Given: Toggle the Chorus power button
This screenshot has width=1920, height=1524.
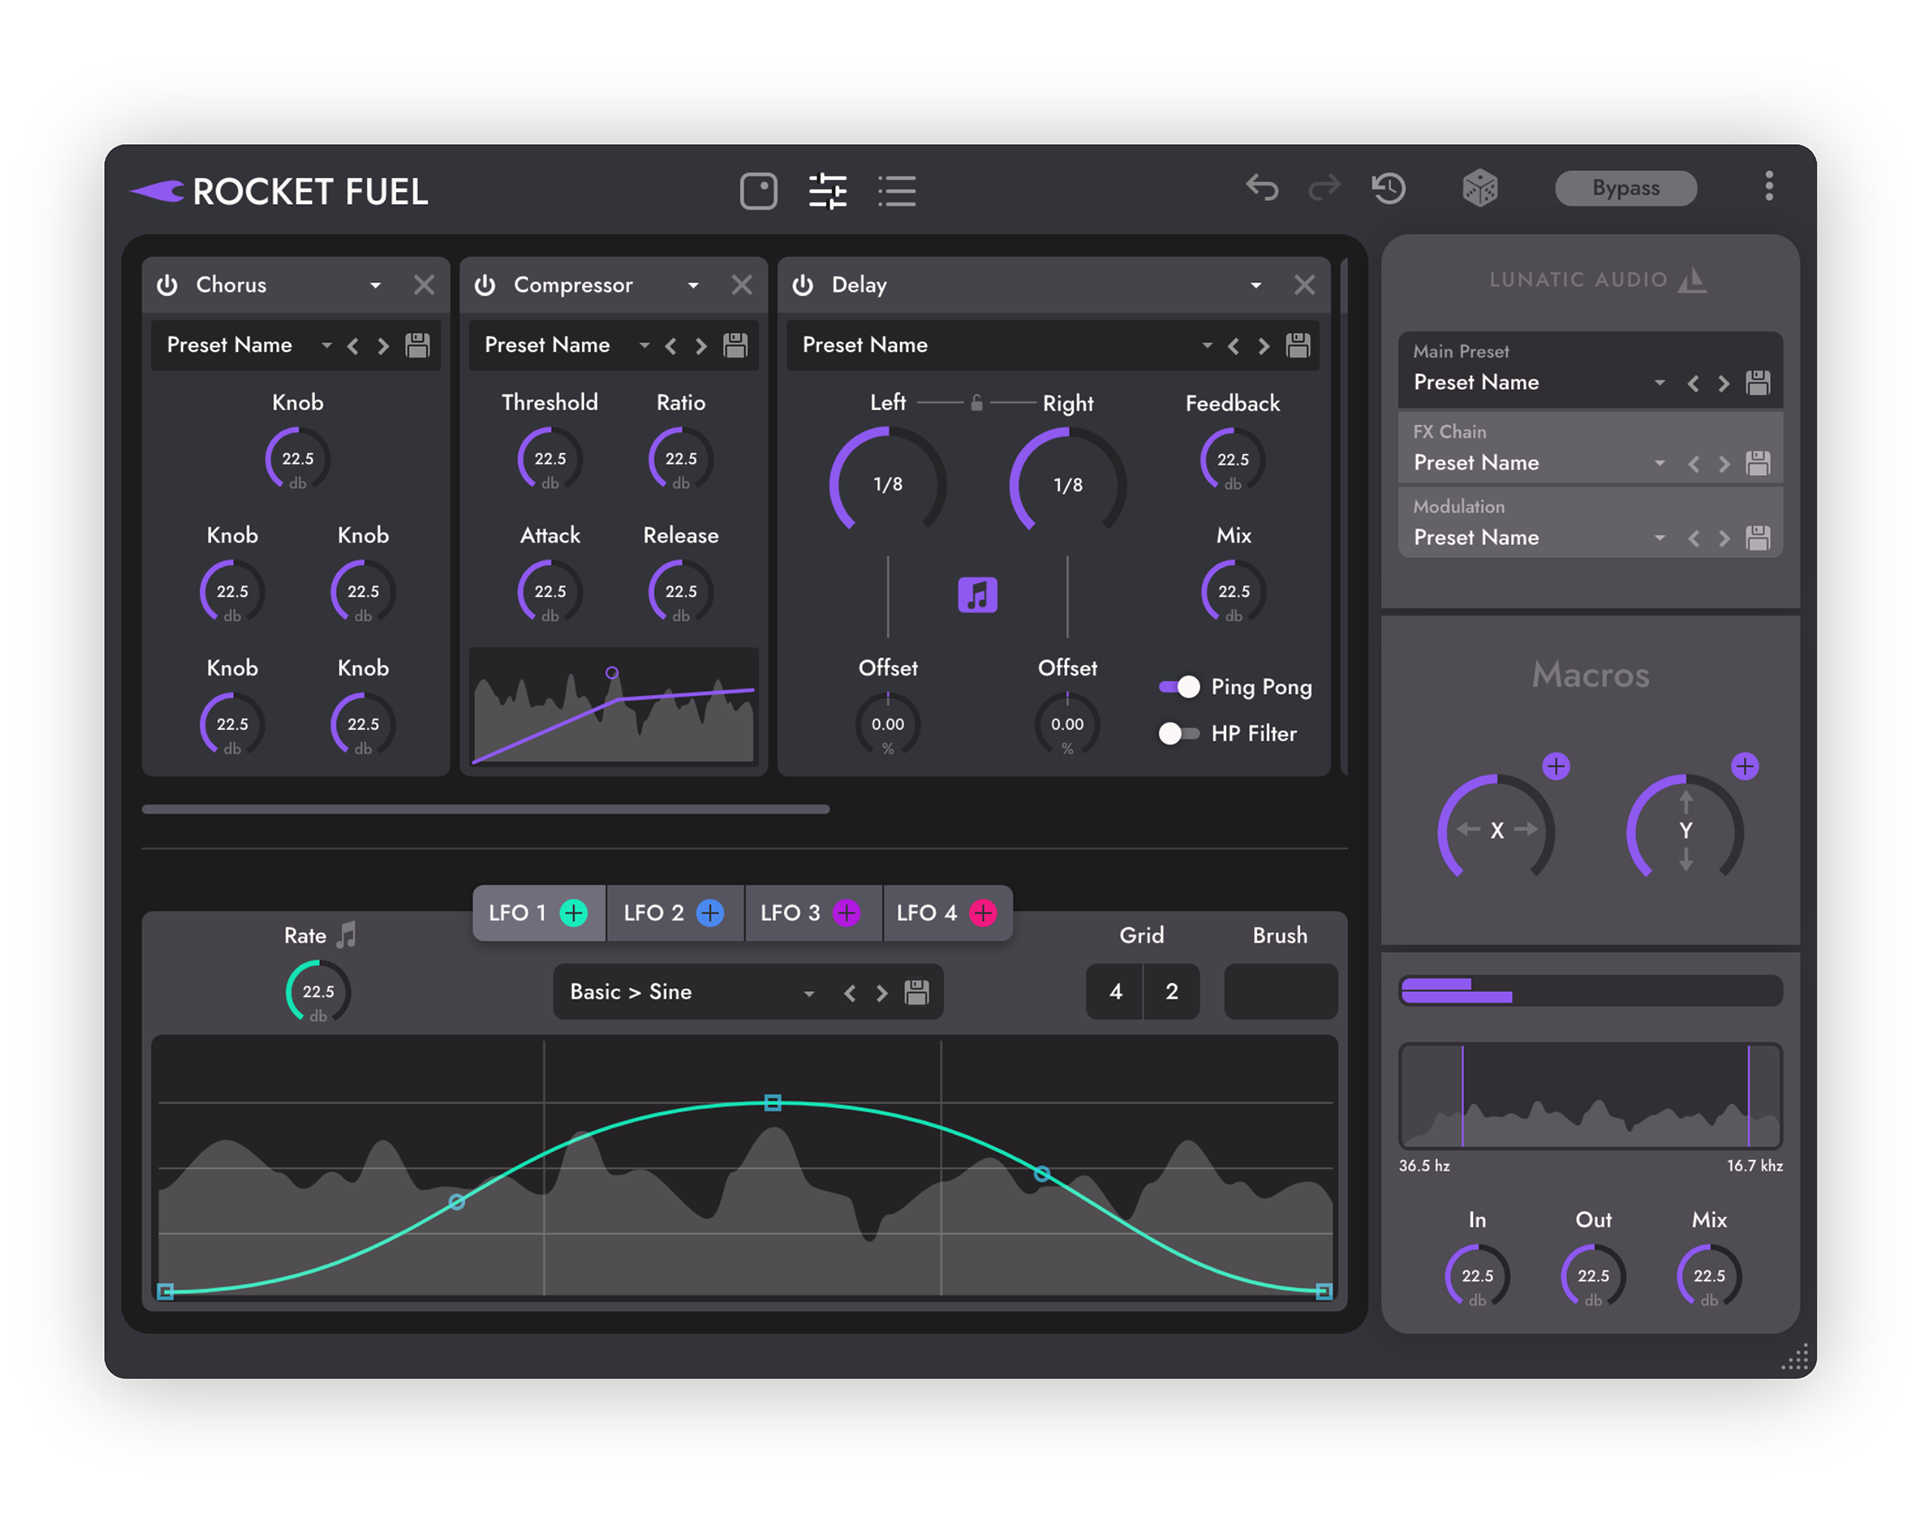Looking at the screenshot, I should (167, 285).
